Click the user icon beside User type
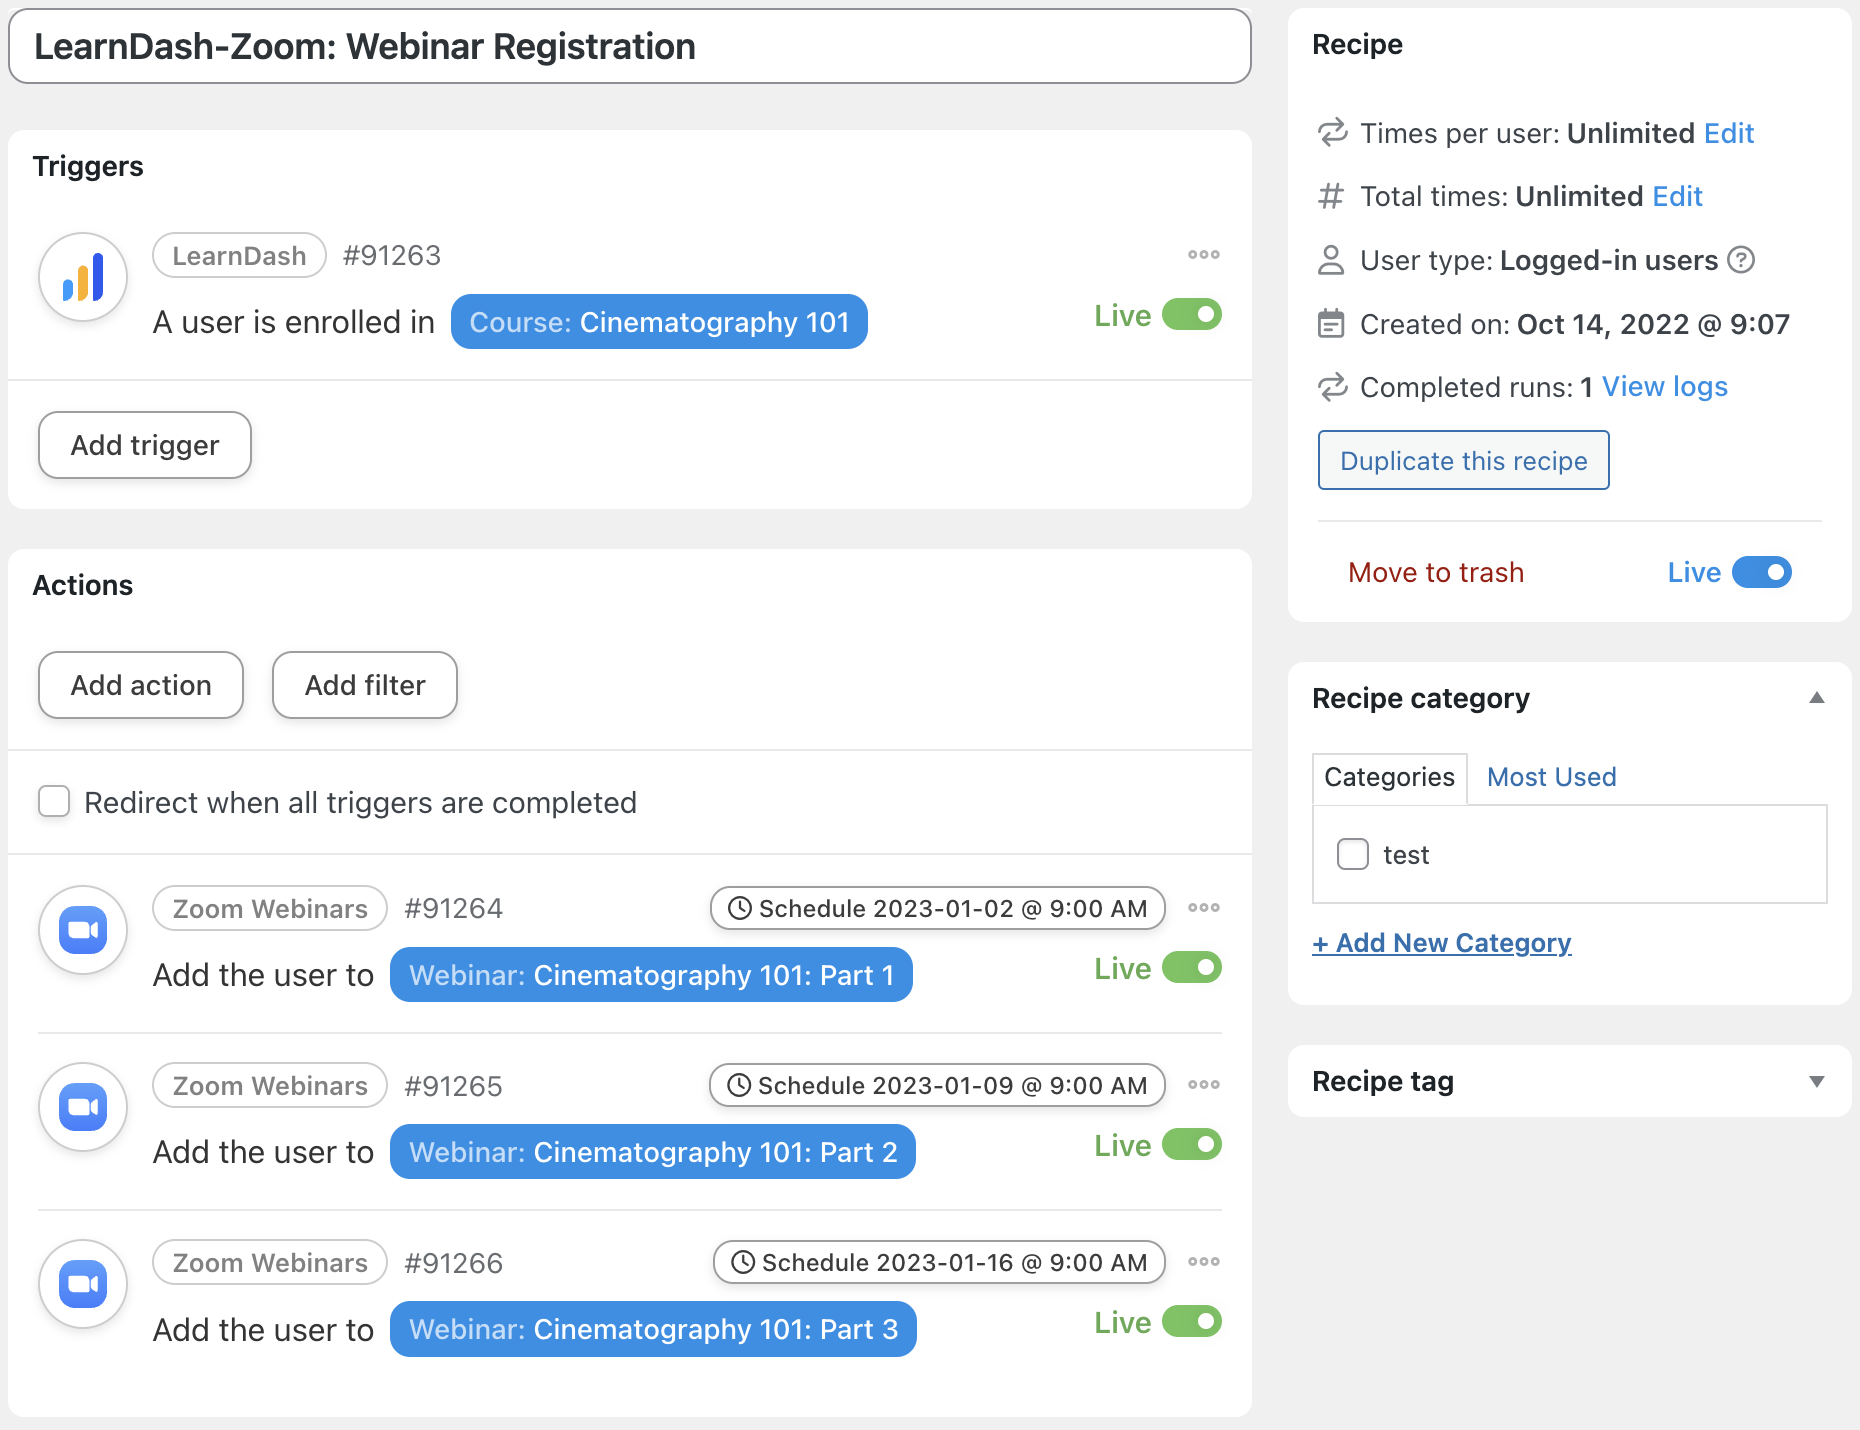Image resolution: width=1860 pixels, height=1430 pixels. click(x=1331, y=260)
